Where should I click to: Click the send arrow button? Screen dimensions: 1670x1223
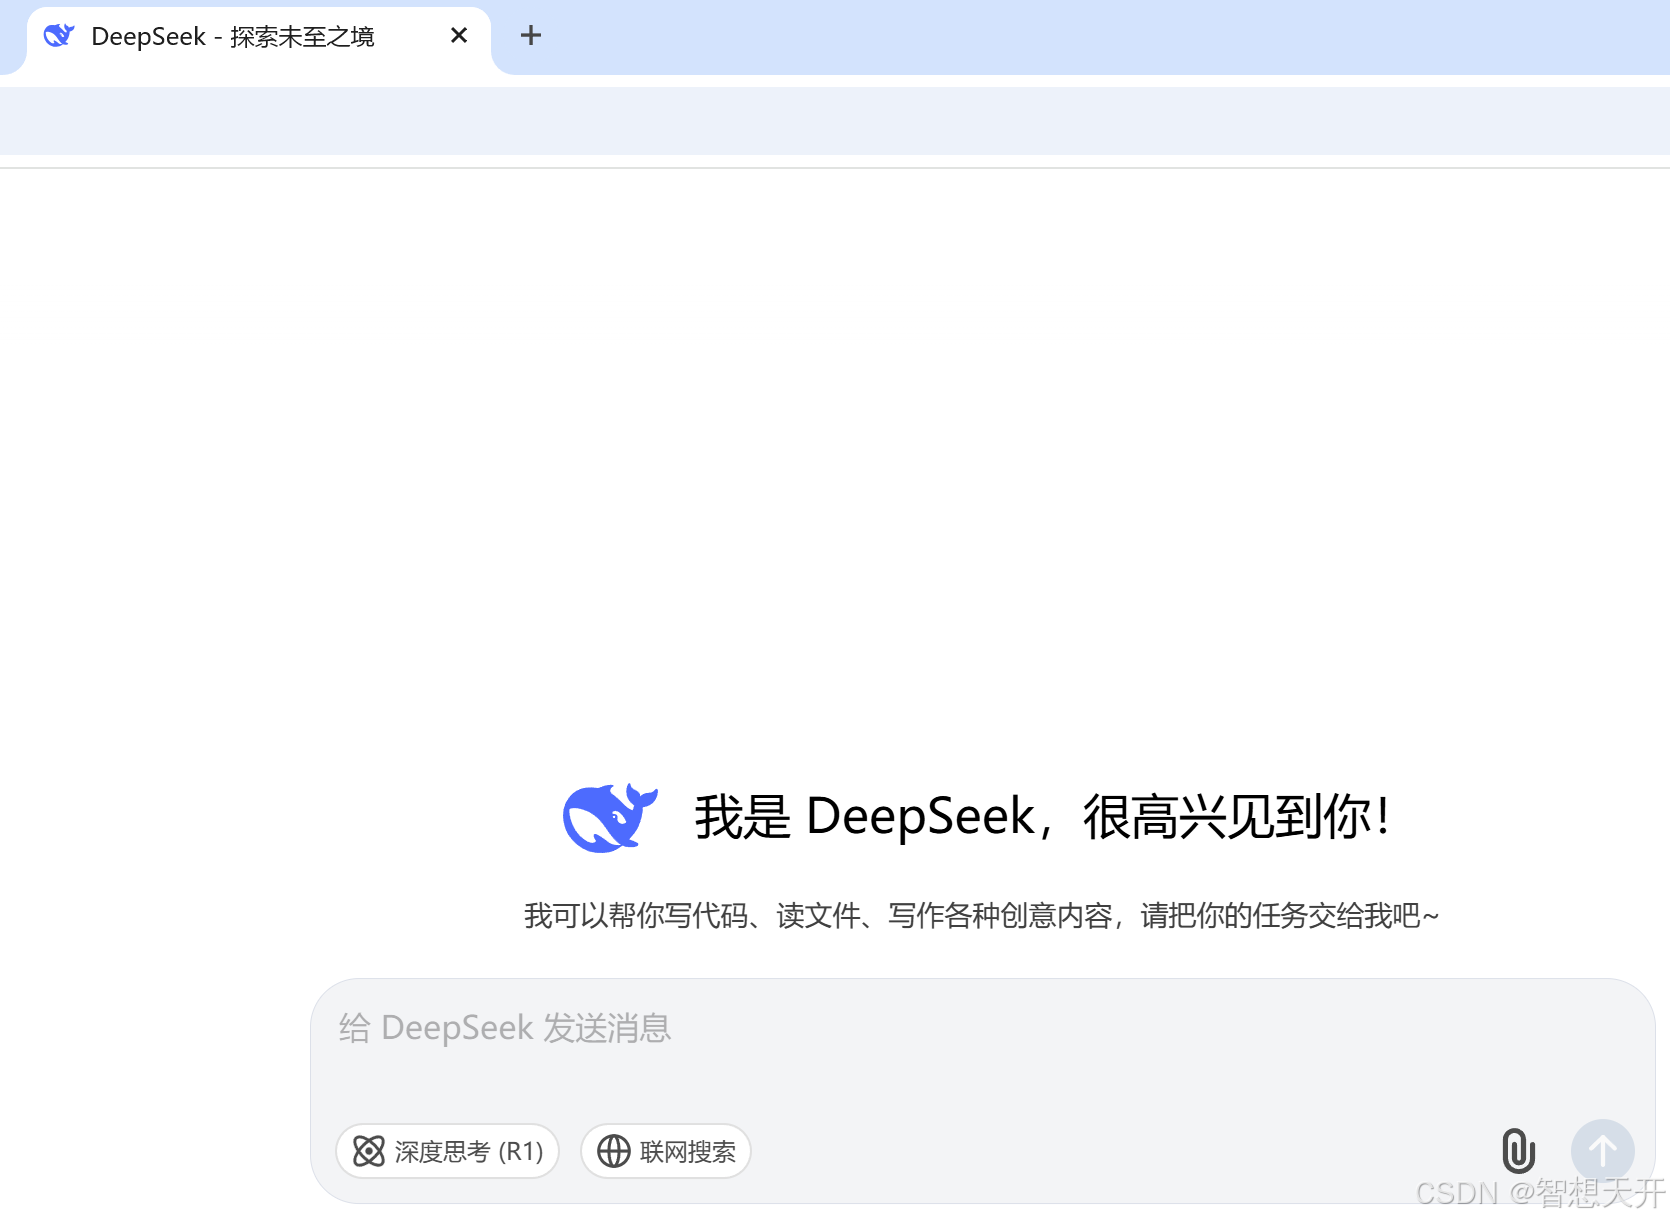(1602, 1150)
